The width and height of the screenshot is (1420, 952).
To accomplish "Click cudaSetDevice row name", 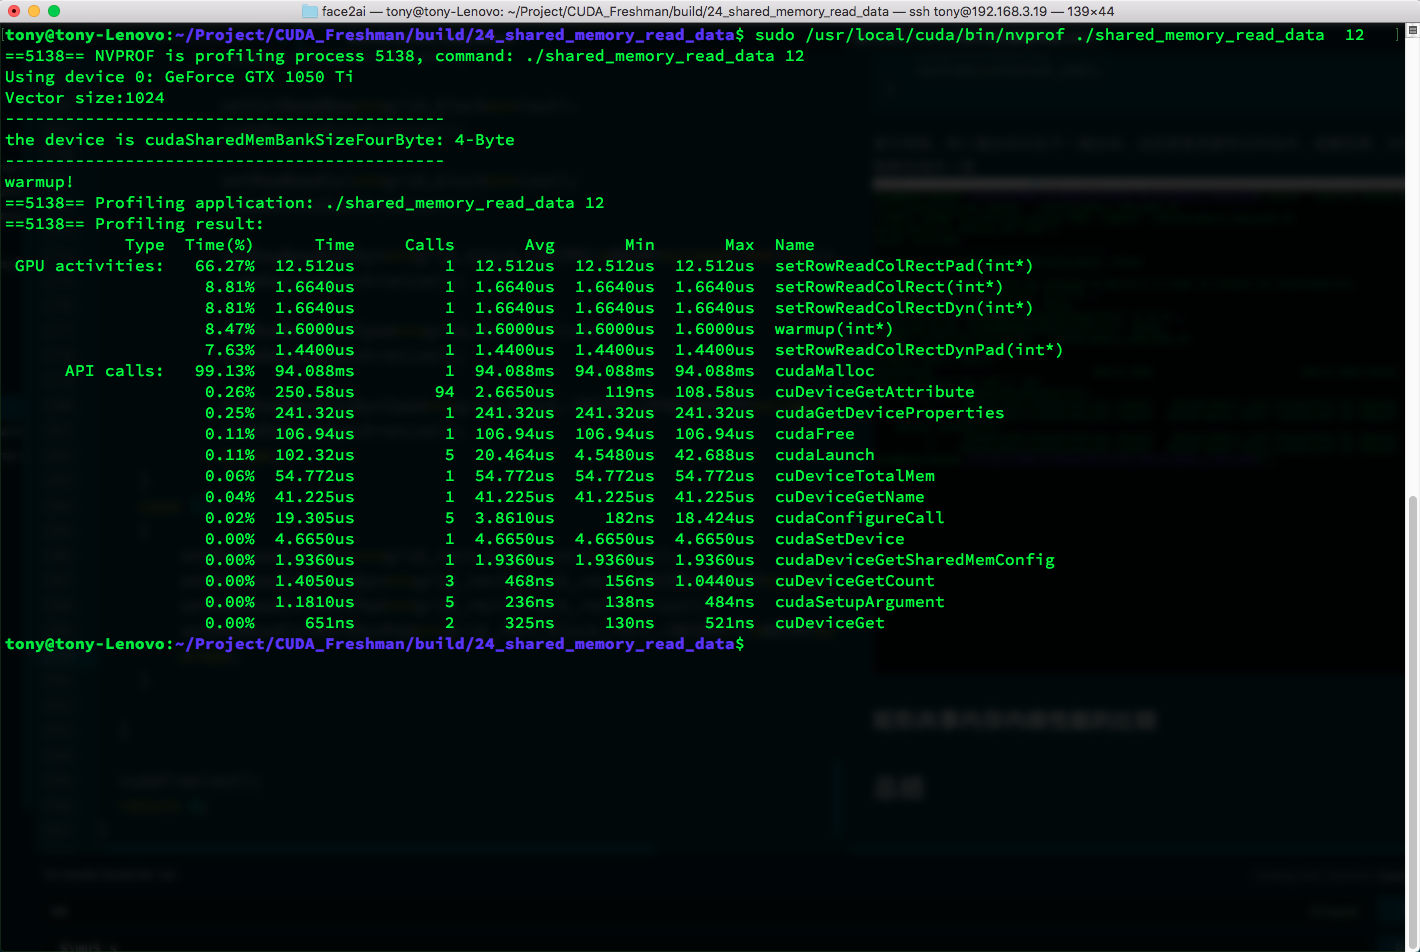I will tap(839, 539).
